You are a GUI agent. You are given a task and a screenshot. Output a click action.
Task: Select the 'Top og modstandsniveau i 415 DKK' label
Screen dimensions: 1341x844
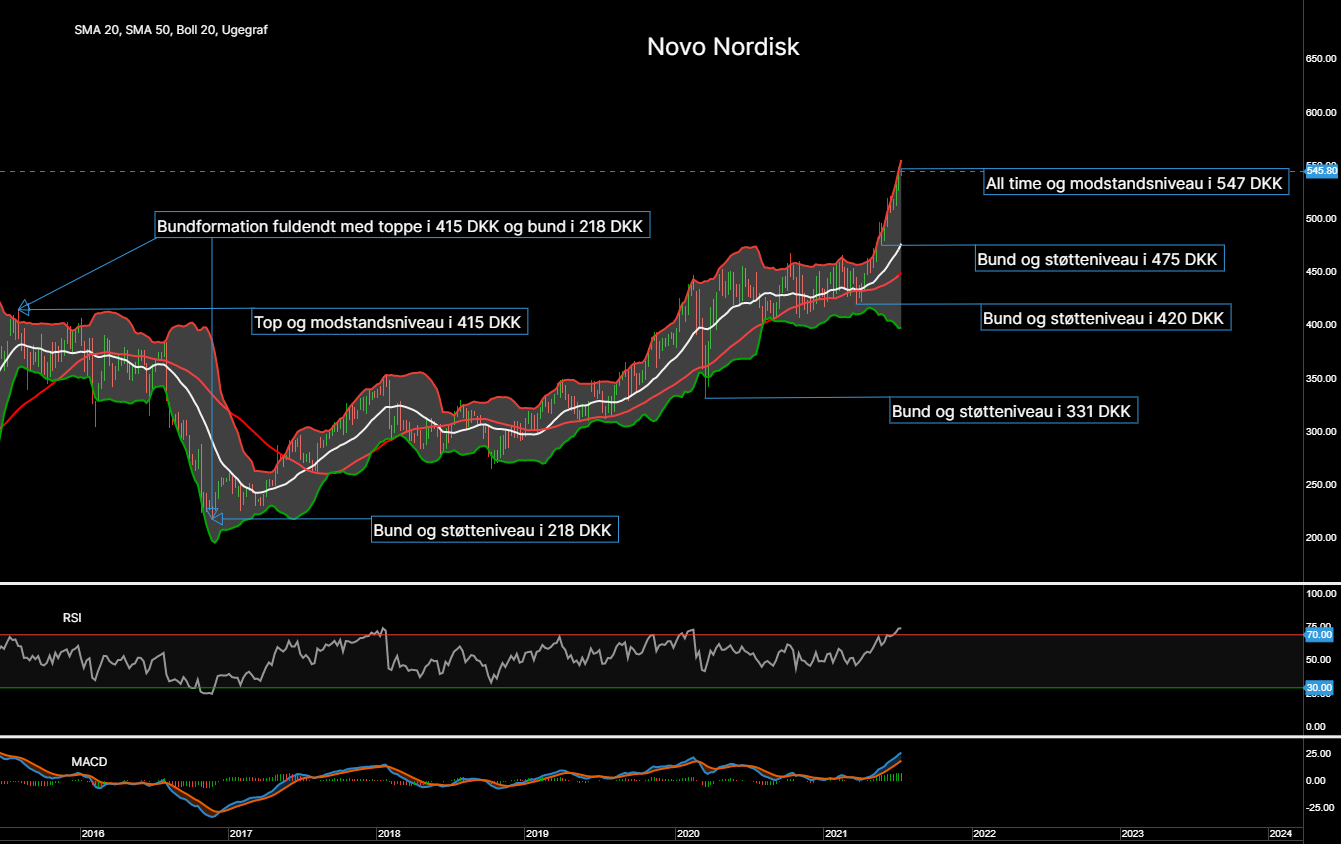[390, 322]
